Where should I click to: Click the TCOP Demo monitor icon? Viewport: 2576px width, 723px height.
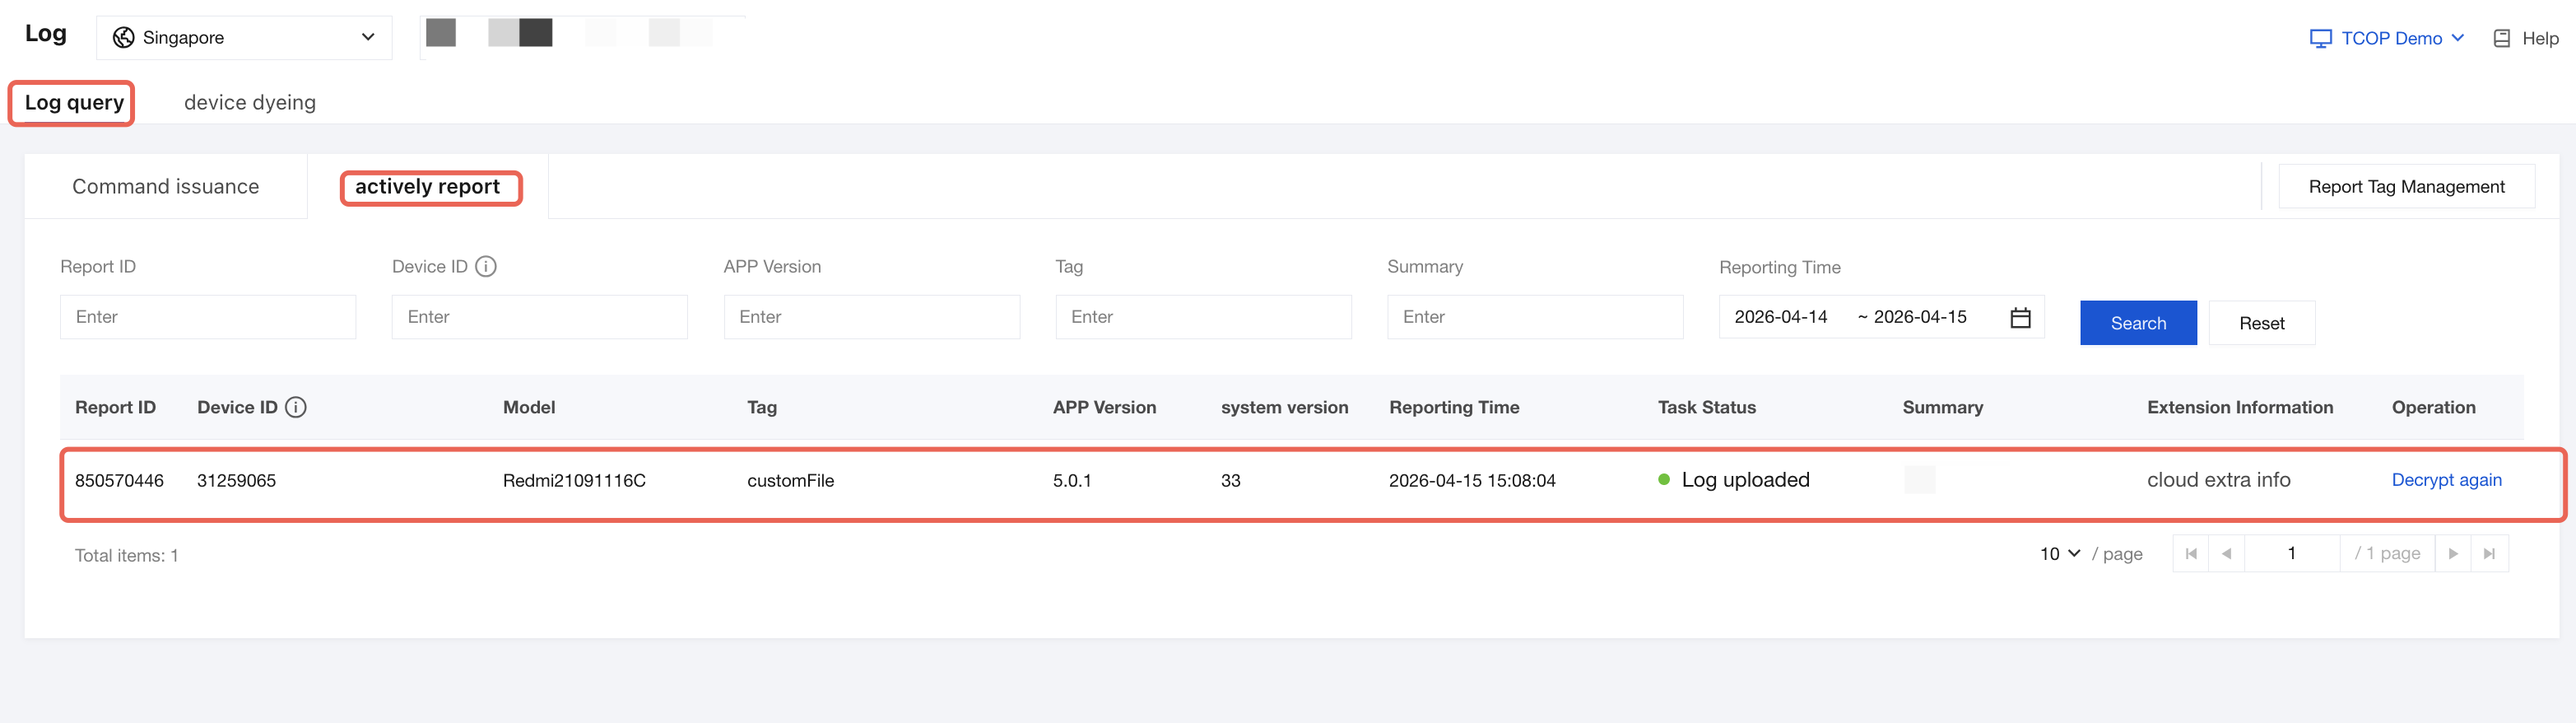[x=2320, y=38]
